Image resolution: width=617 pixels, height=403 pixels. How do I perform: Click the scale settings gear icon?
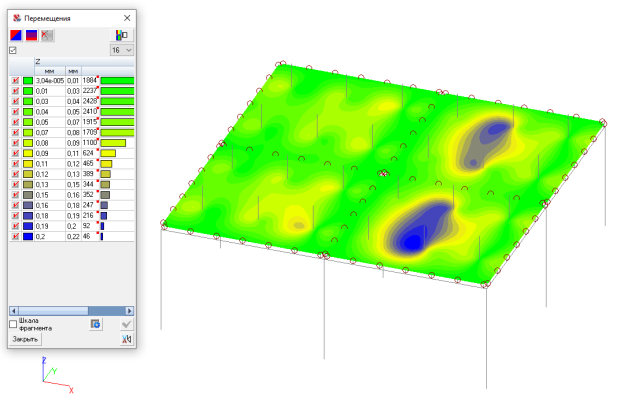tap(96, 324)
